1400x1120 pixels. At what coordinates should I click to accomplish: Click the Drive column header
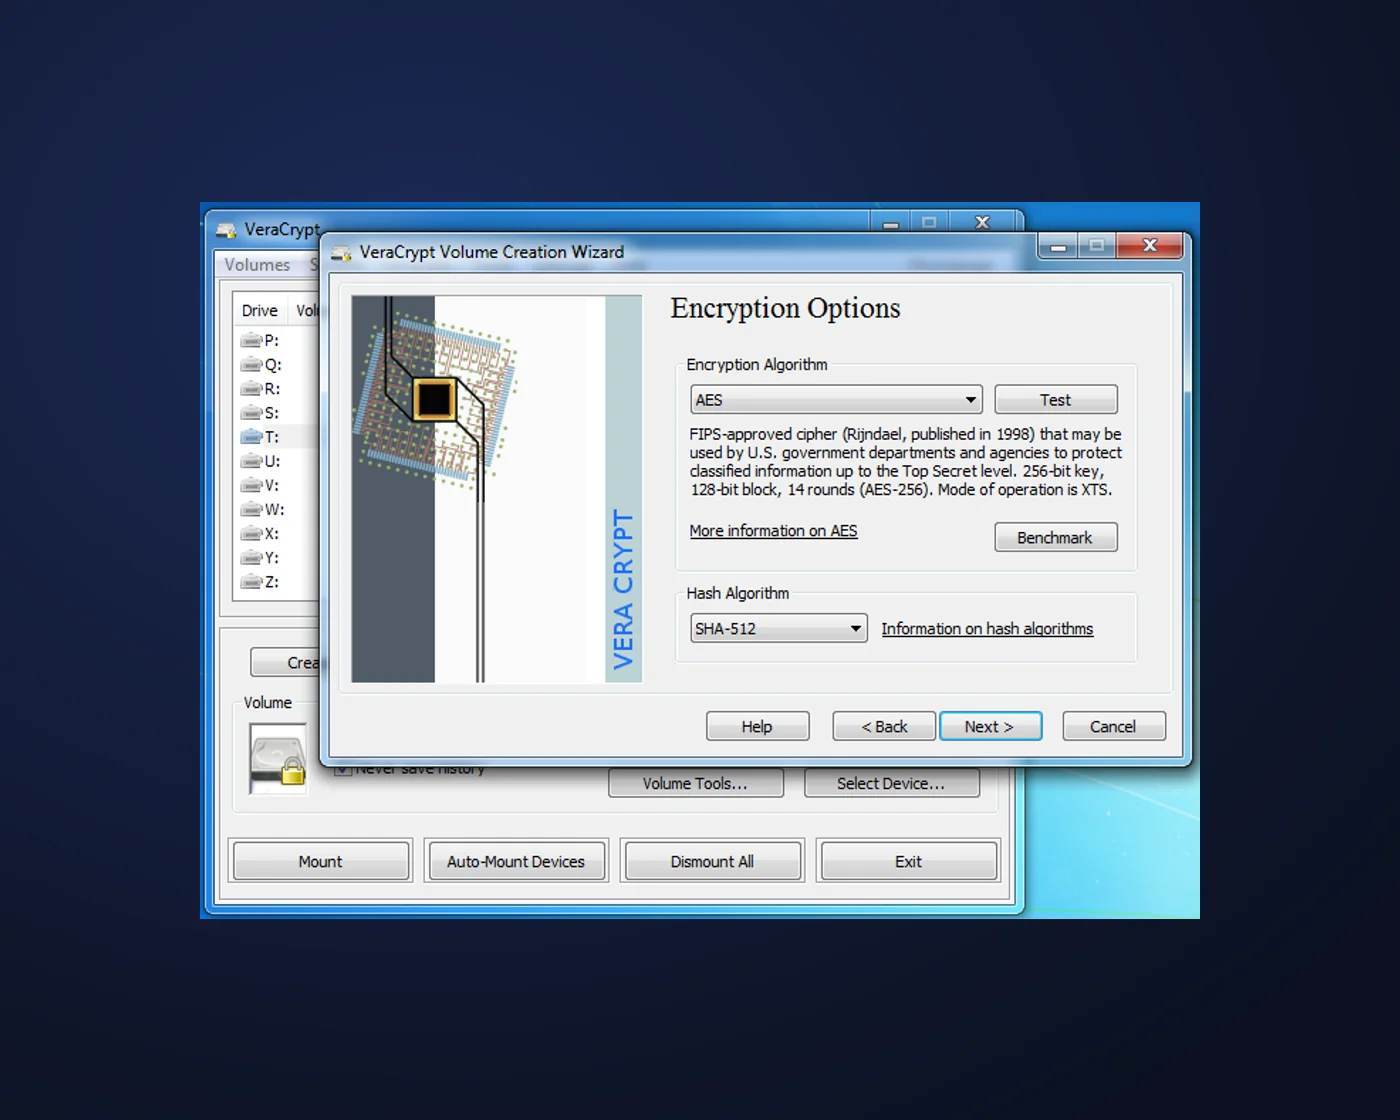[260, 311]
